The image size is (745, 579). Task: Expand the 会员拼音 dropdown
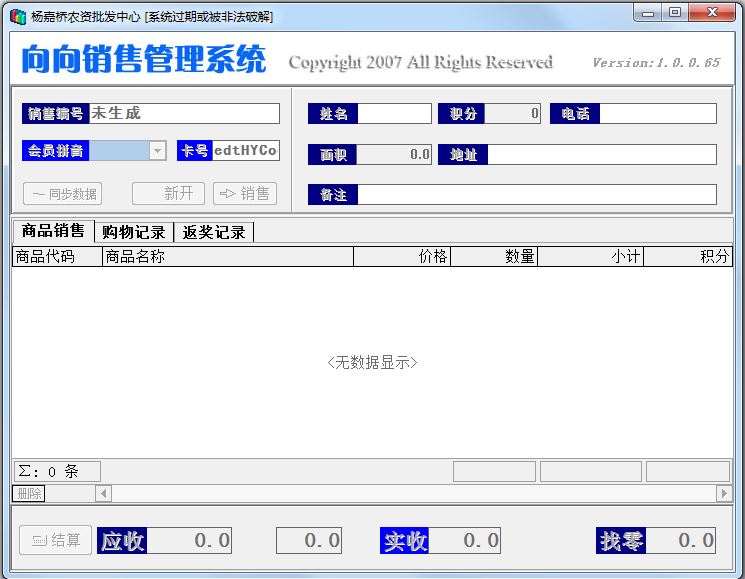tap(157, 151)
